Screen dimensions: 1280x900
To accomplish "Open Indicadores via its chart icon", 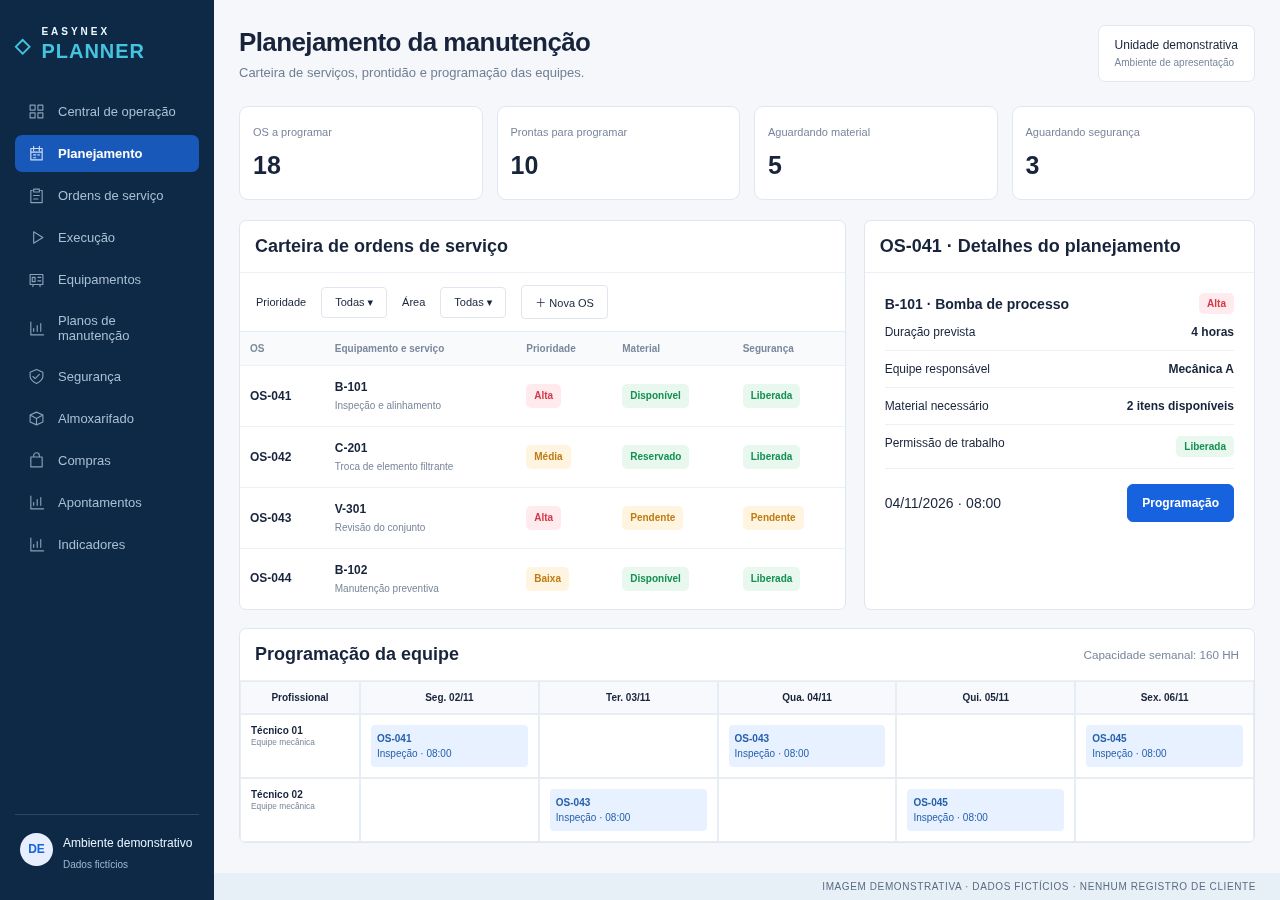I will [36, 545].
